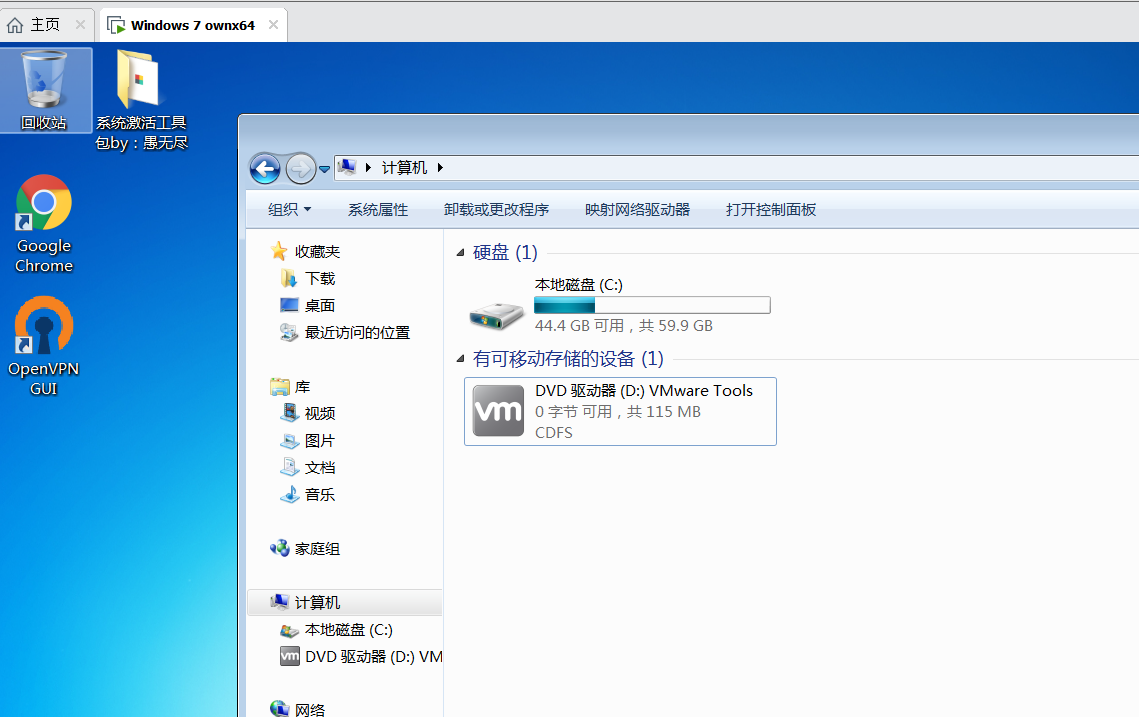Image resolution: width=1139 pixels, height=717 pixels.
Task: Close the 主页 tab
Action: pyautogui.click(x=80, y=25)
